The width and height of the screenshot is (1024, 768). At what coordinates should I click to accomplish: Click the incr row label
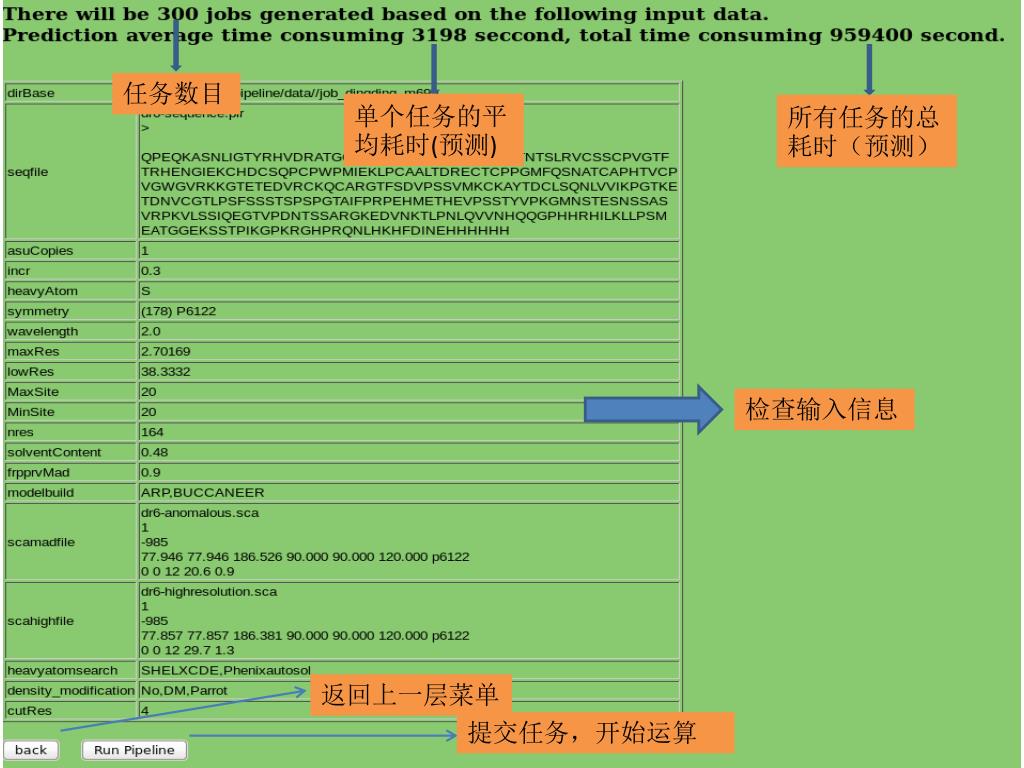[x=18, y=271]
